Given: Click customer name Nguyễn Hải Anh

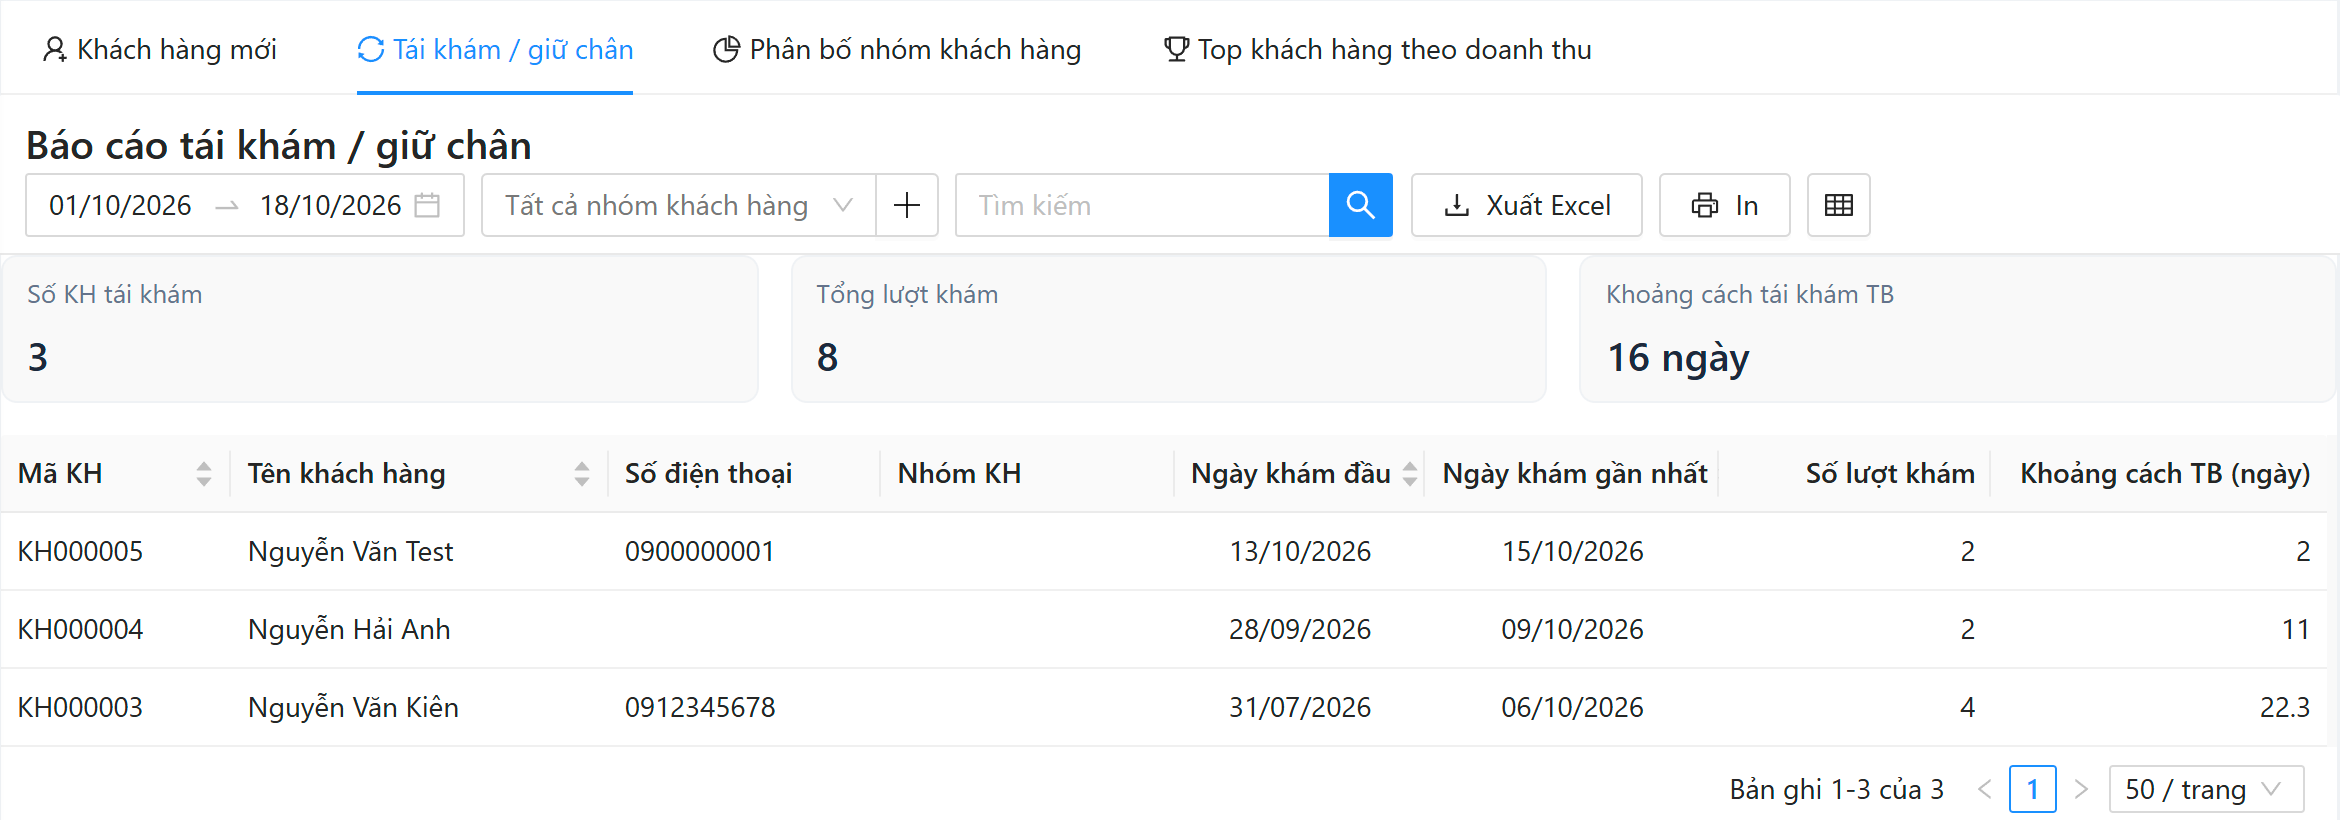Looking at the screenshot, I should 349,629.
